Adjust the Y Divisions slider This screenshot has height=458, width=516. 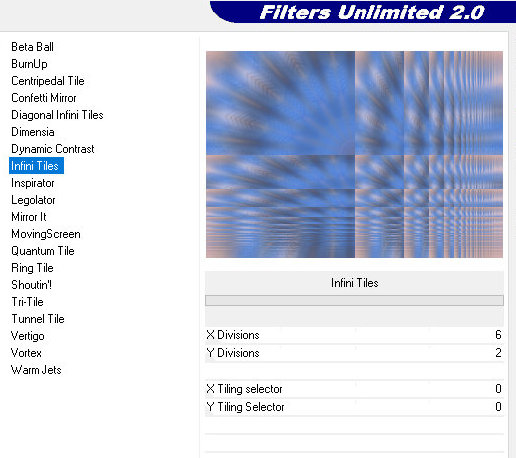pos(354,353)
